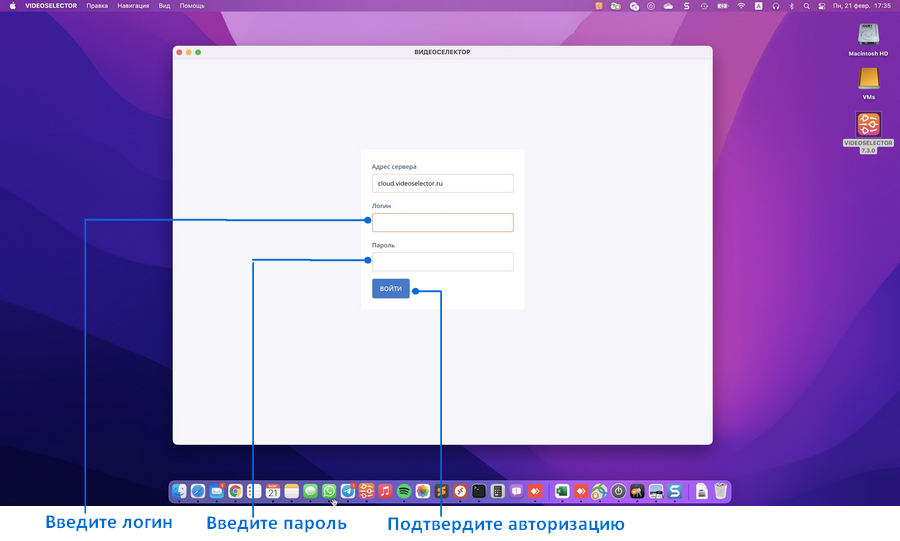Open Terminal from the dock
The width and height of the screenshot is (900, 541).
point(479,491)
